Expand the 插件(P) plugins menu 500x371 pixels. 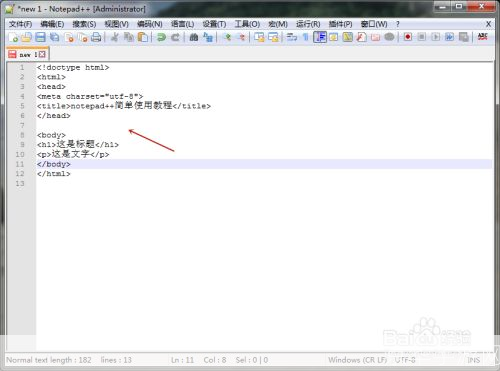tap(340, 24)
